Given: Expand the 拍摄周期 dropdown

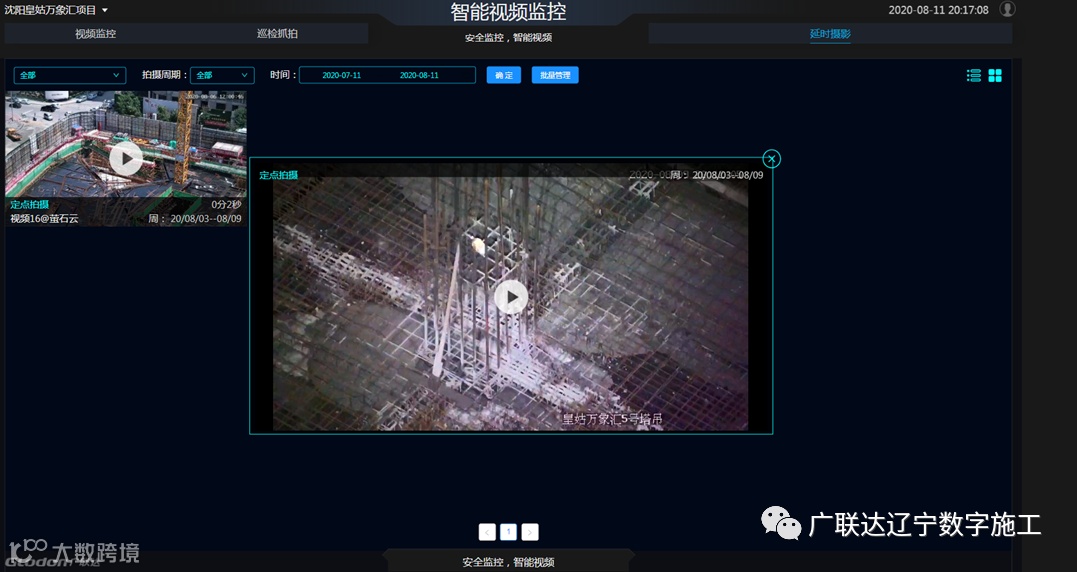Looking at the screenshot, I should [x=222, y=75].
